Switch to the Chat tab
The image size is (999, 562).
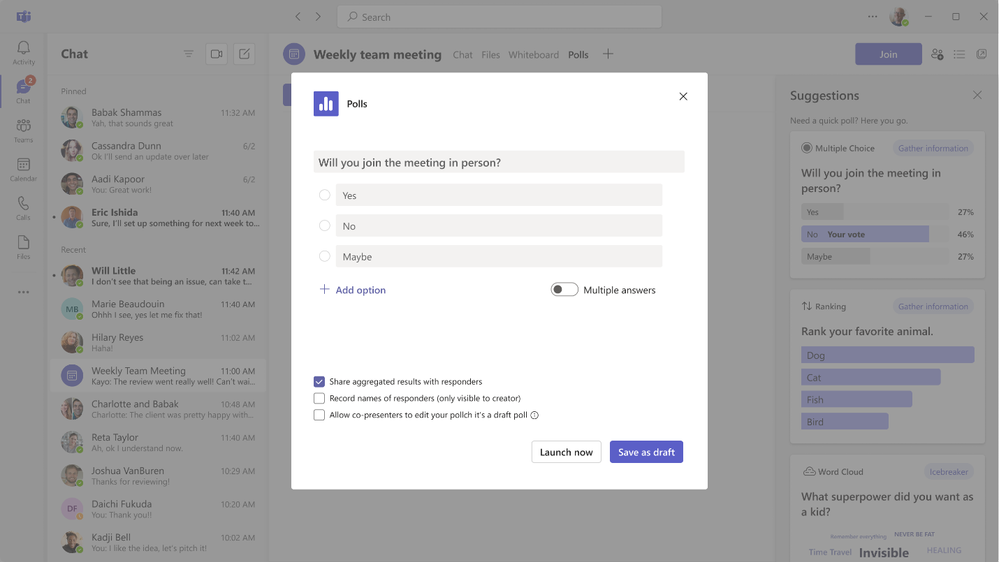click(463, 55)
